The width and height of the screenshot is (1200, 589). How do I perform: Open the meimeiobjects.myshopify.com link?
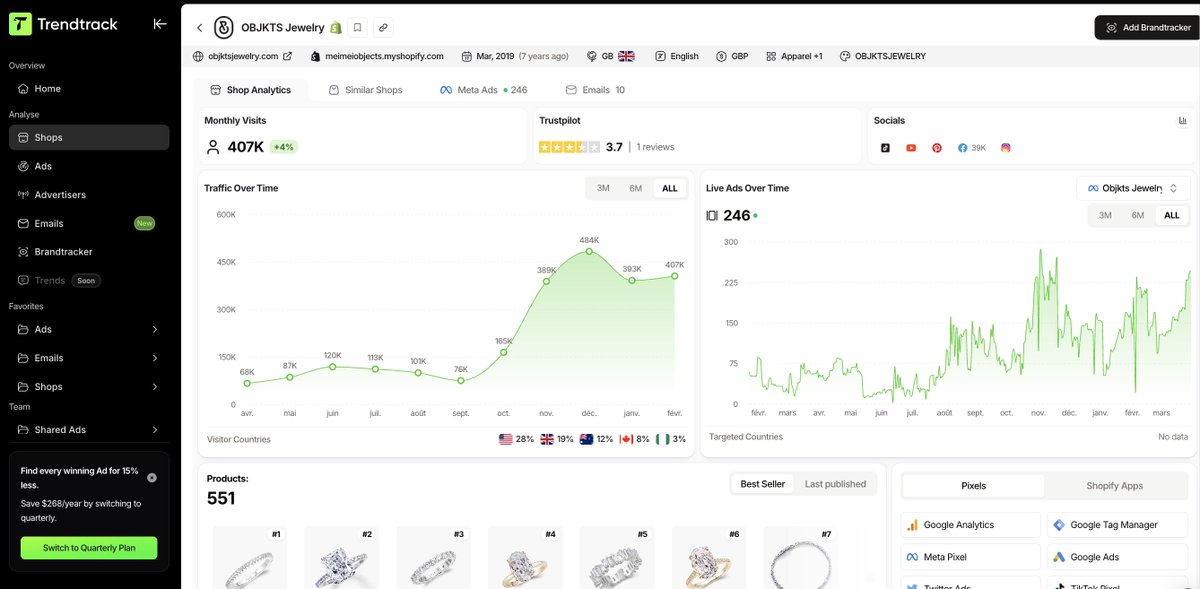point(384,56)
